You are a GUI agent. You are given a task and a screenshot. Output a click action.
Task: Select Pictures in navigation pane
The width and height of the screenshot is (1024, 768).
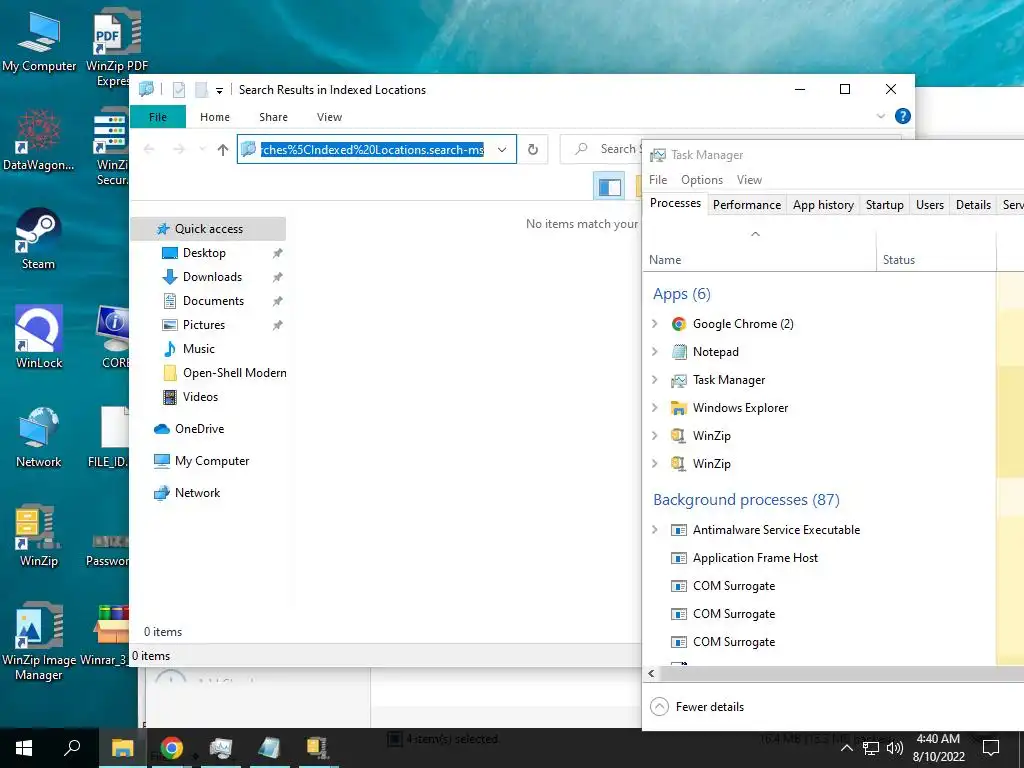click(x=204, y=325)
